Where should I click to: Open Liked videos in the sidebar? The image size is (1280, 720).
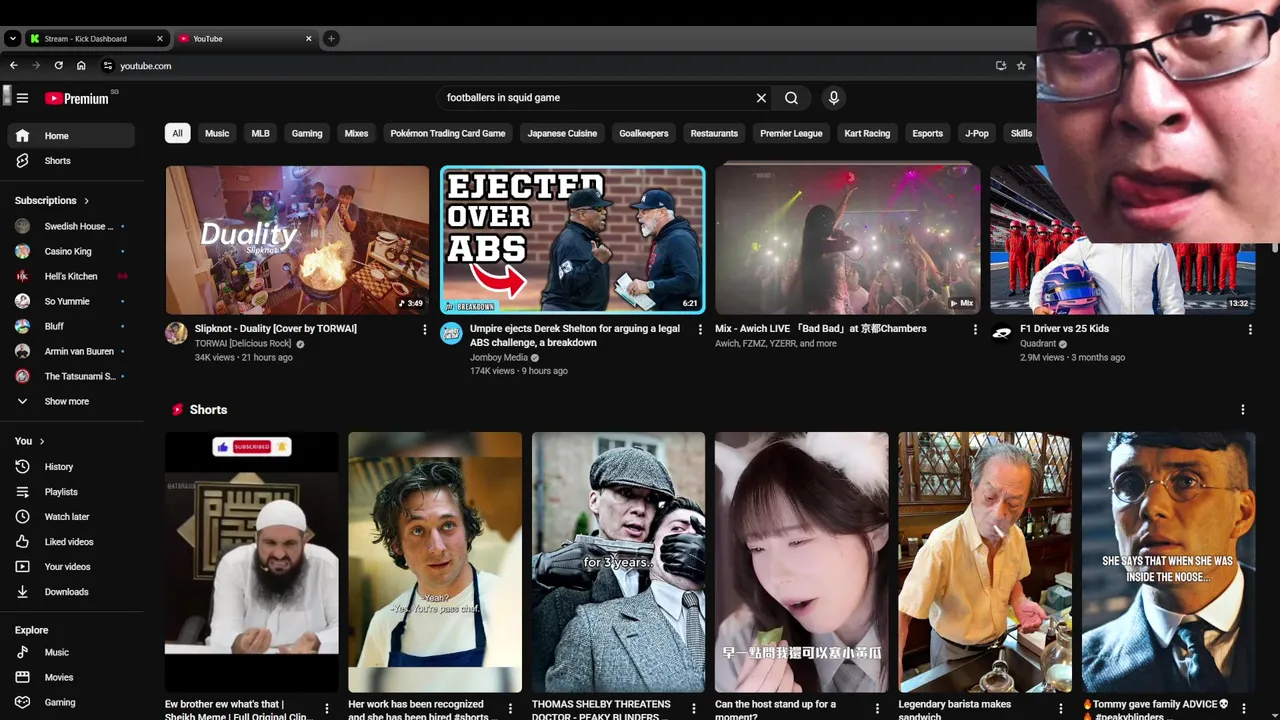tap(70, 542)
